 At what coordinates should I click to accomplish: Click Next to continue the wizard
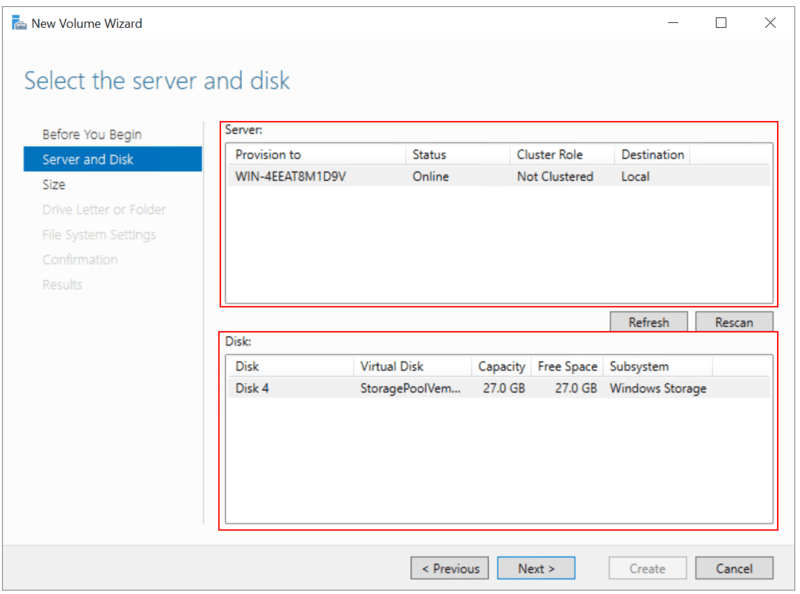(x=536, y=567)
